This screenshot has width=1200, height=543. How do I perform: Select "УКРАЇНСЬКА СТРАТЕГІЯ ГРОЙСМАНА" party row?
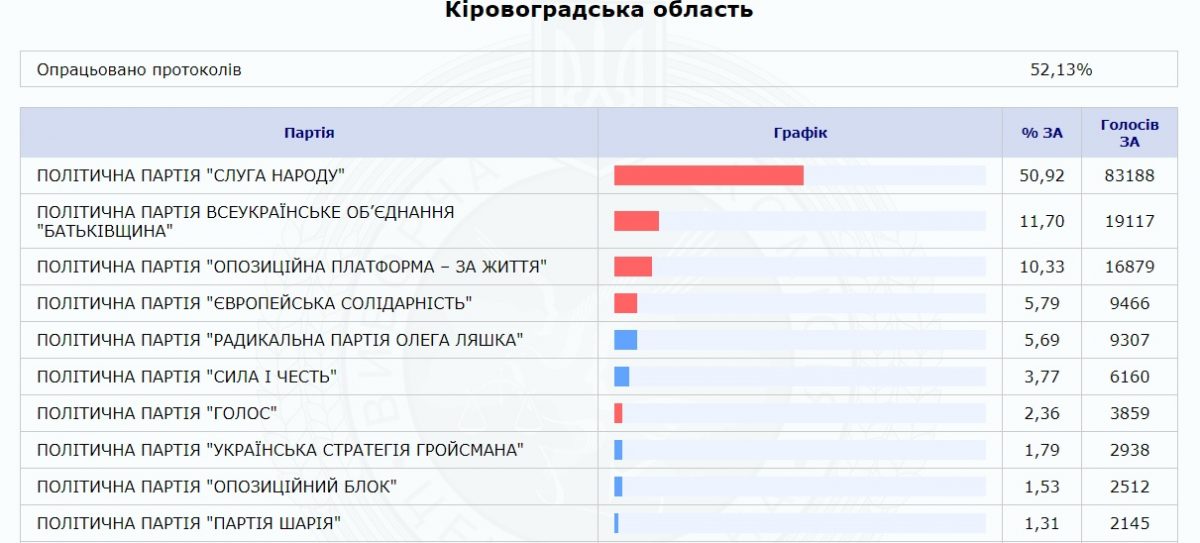599,450
